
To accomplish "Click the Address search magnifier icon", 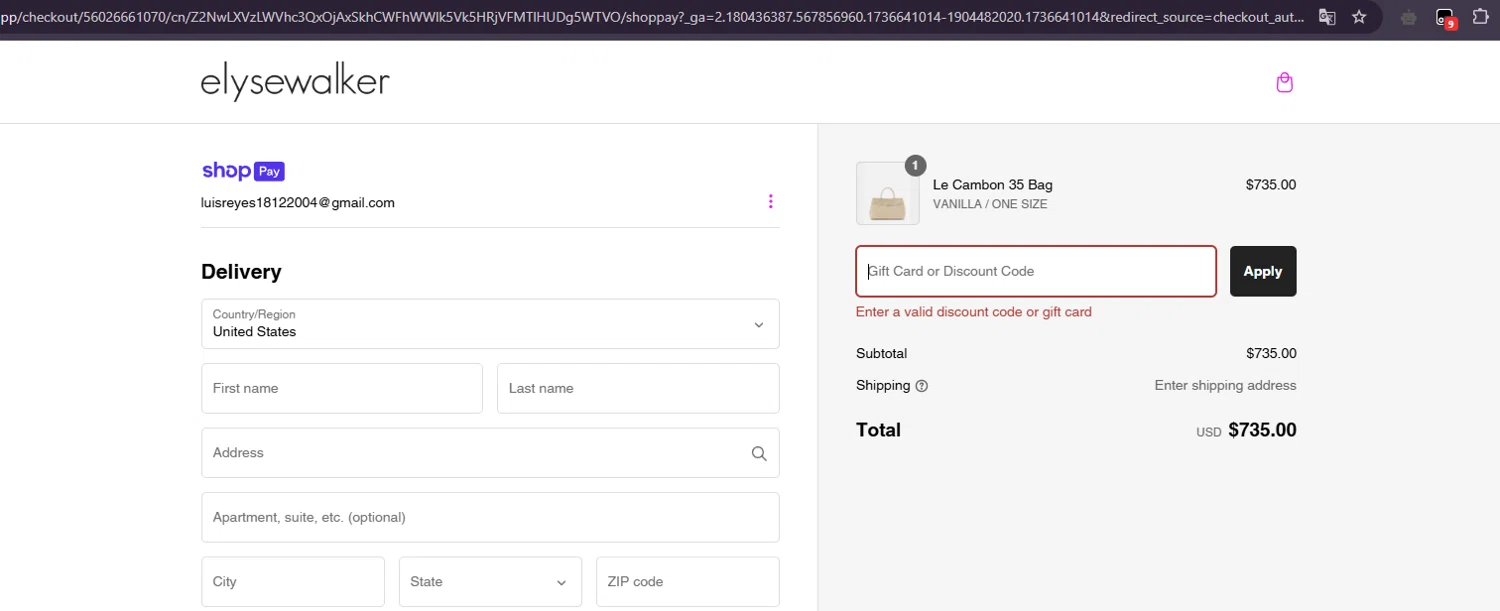I will coord(759,453).
